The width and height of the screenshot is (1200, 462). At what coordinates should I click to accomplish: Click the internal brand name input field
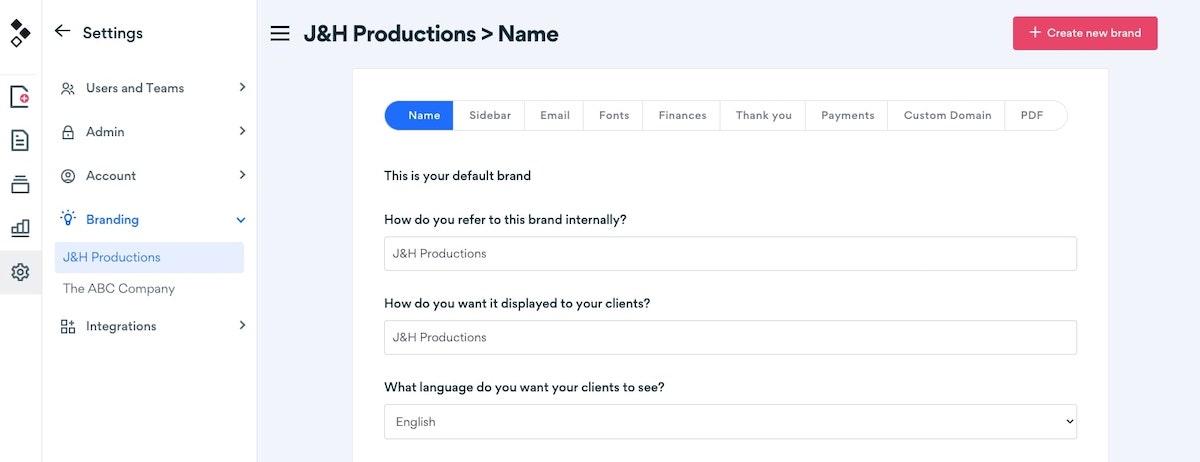[730, 254]
